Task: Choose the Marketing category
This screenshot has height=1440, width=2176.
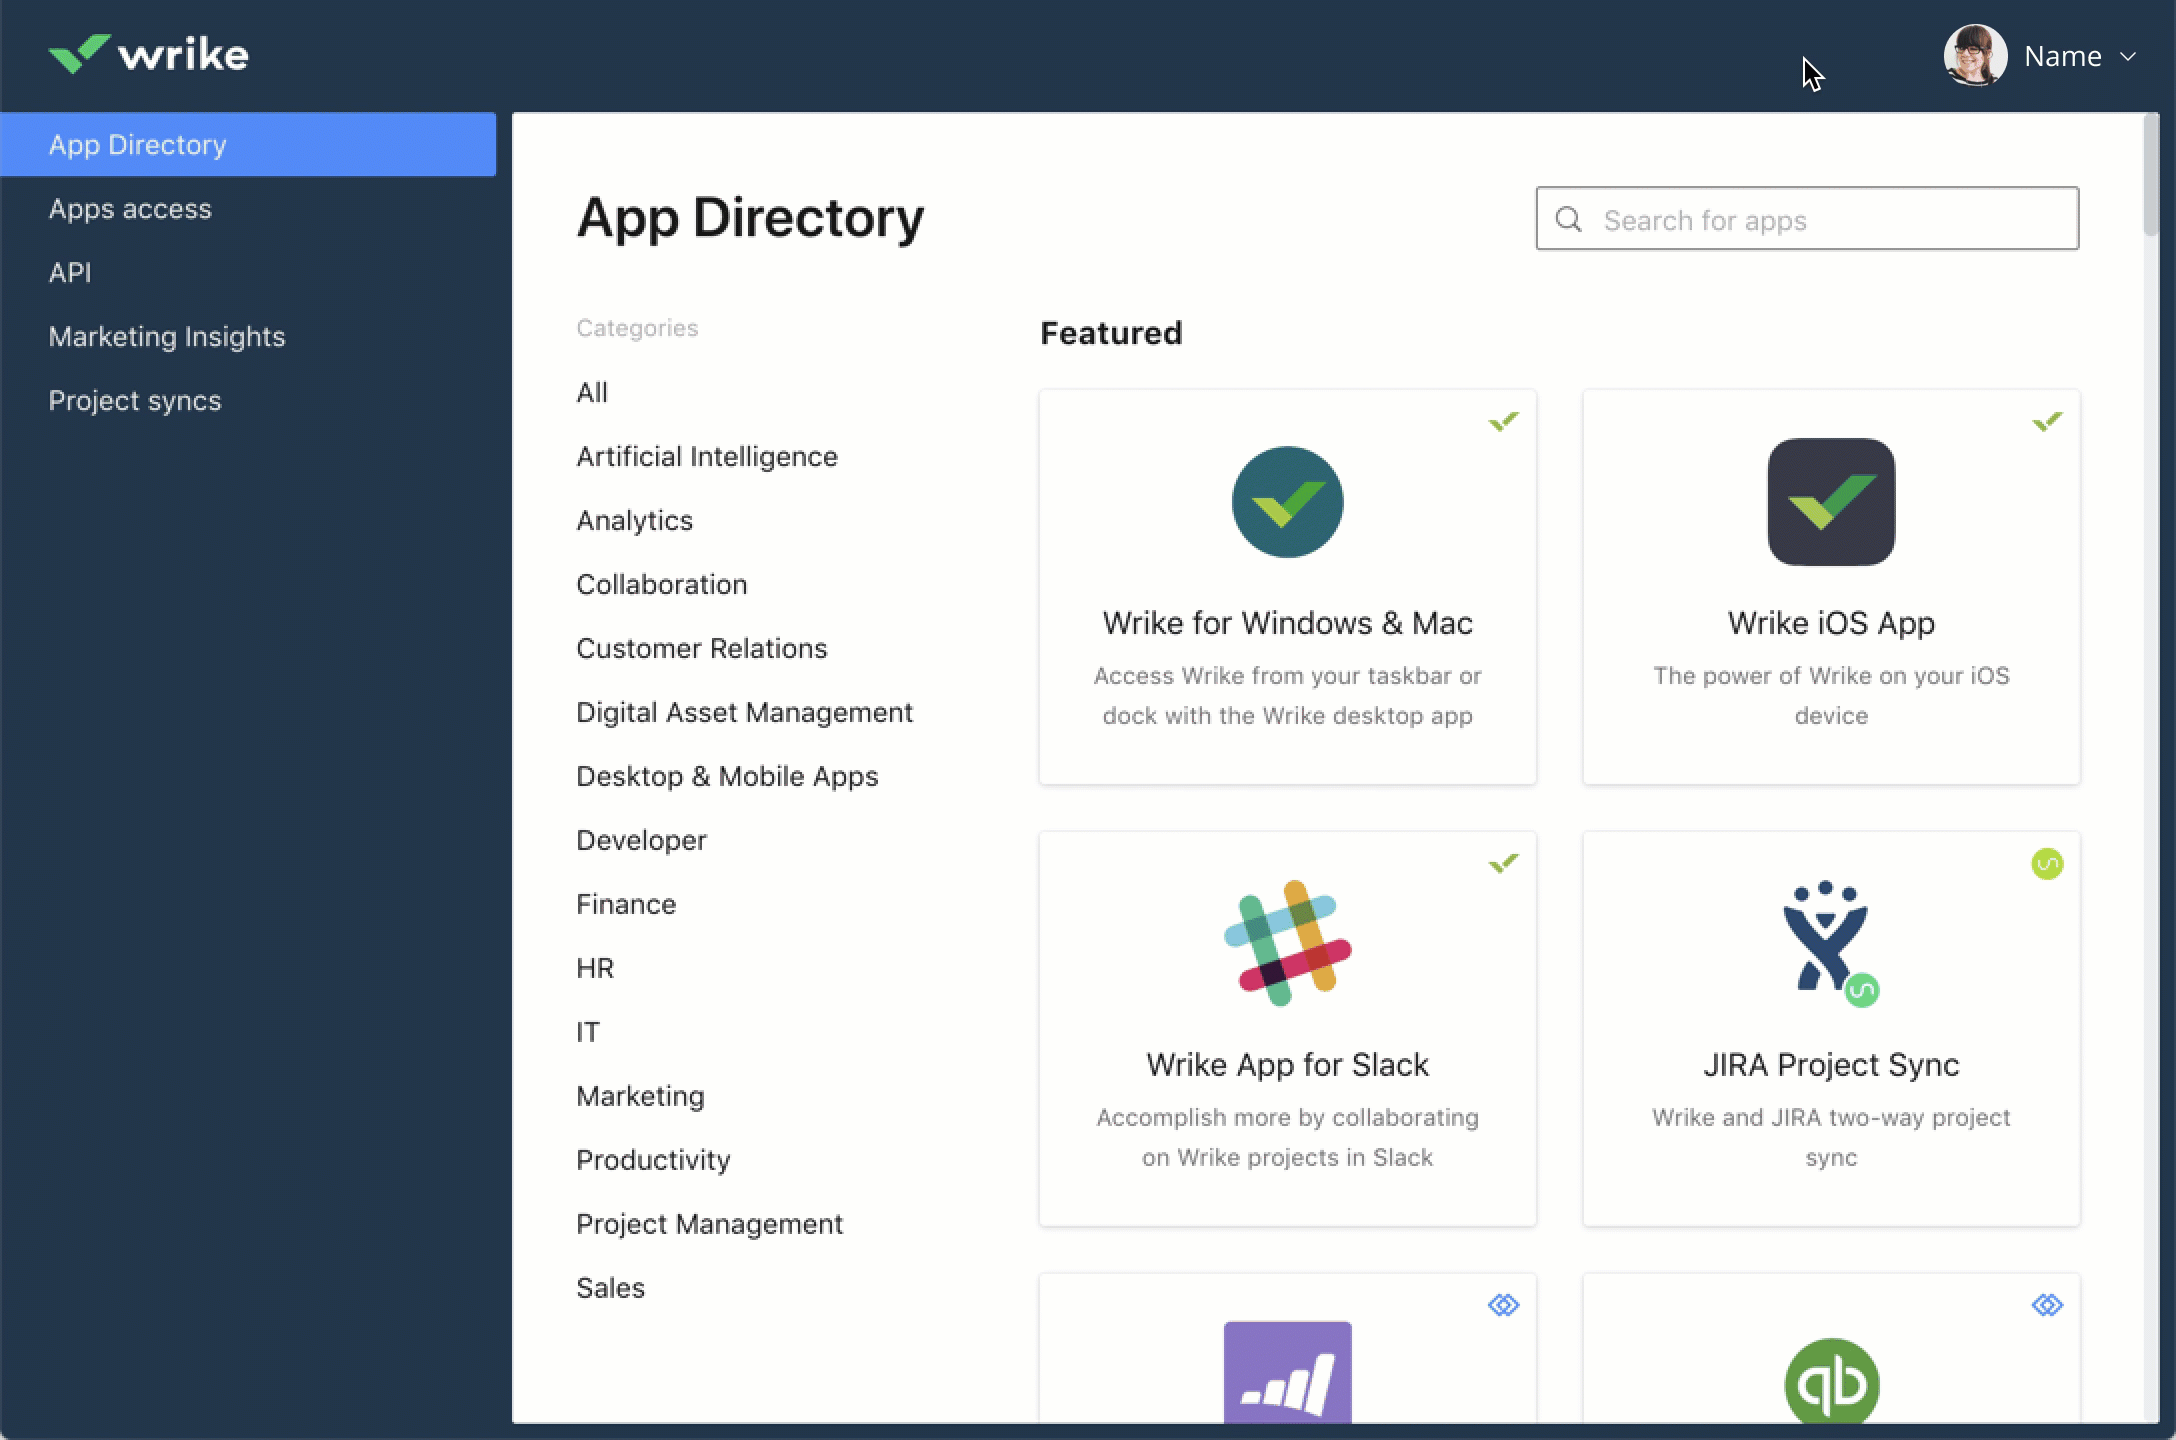Action: (x=640, y=1096)
